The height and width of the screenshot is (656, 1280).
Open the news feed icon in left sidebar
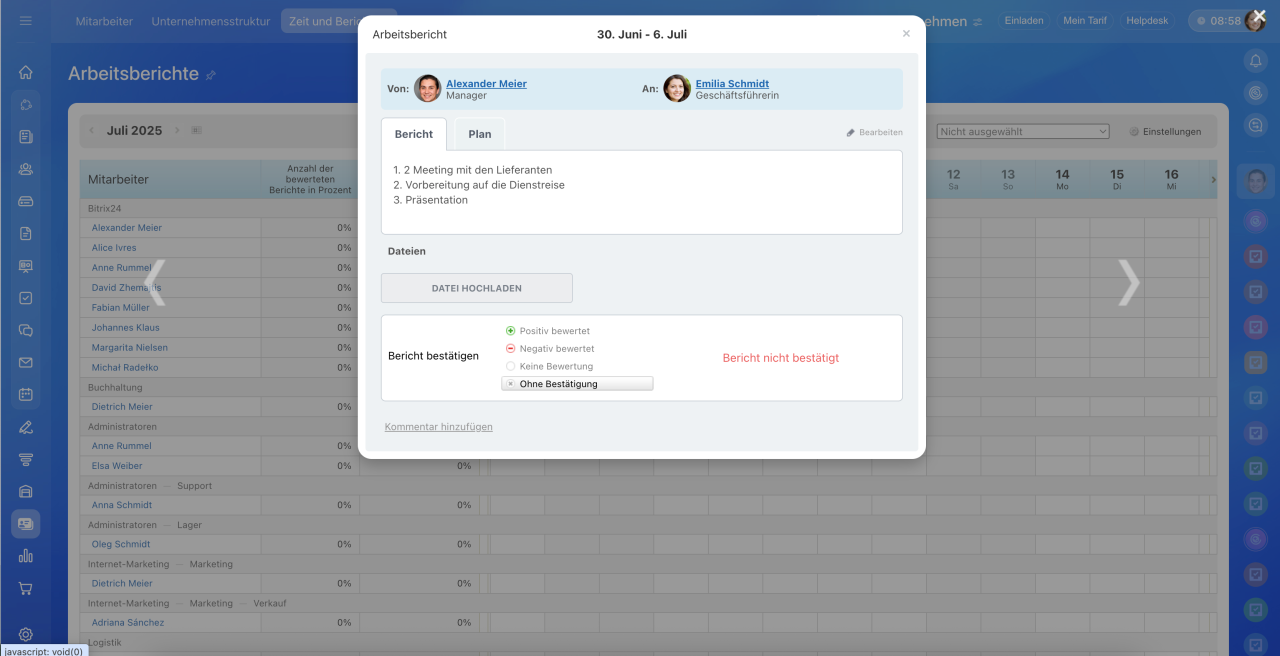click(x=26, y=137)
